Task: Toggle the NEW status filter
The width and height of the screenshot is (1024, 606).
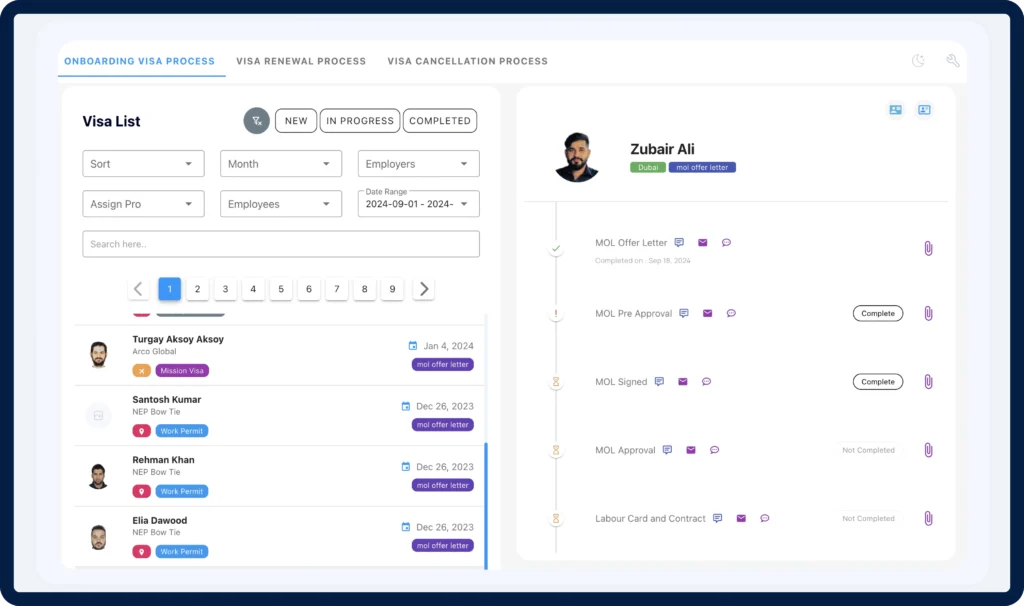Action: point(296,121)
